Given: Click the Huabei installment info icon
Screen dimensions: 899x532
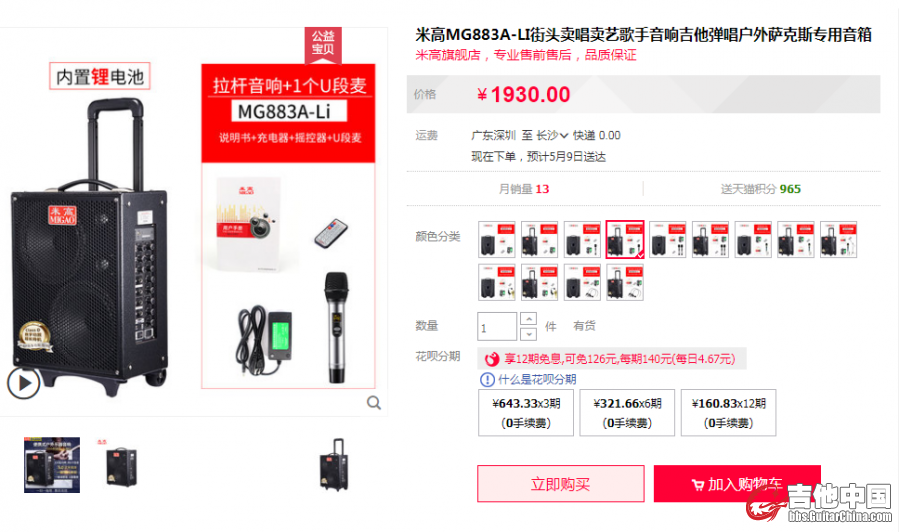Looking at the screenshot, I should [487, 380].
